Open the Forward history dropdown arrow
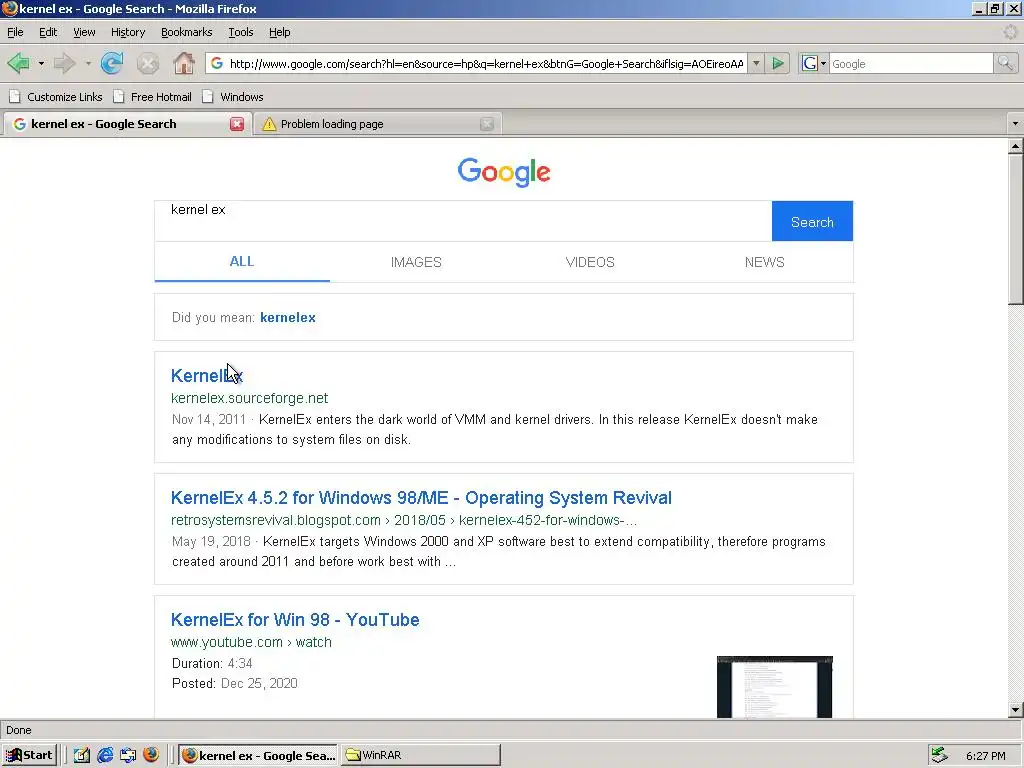Screen dimensions: 1024x768 88,63
